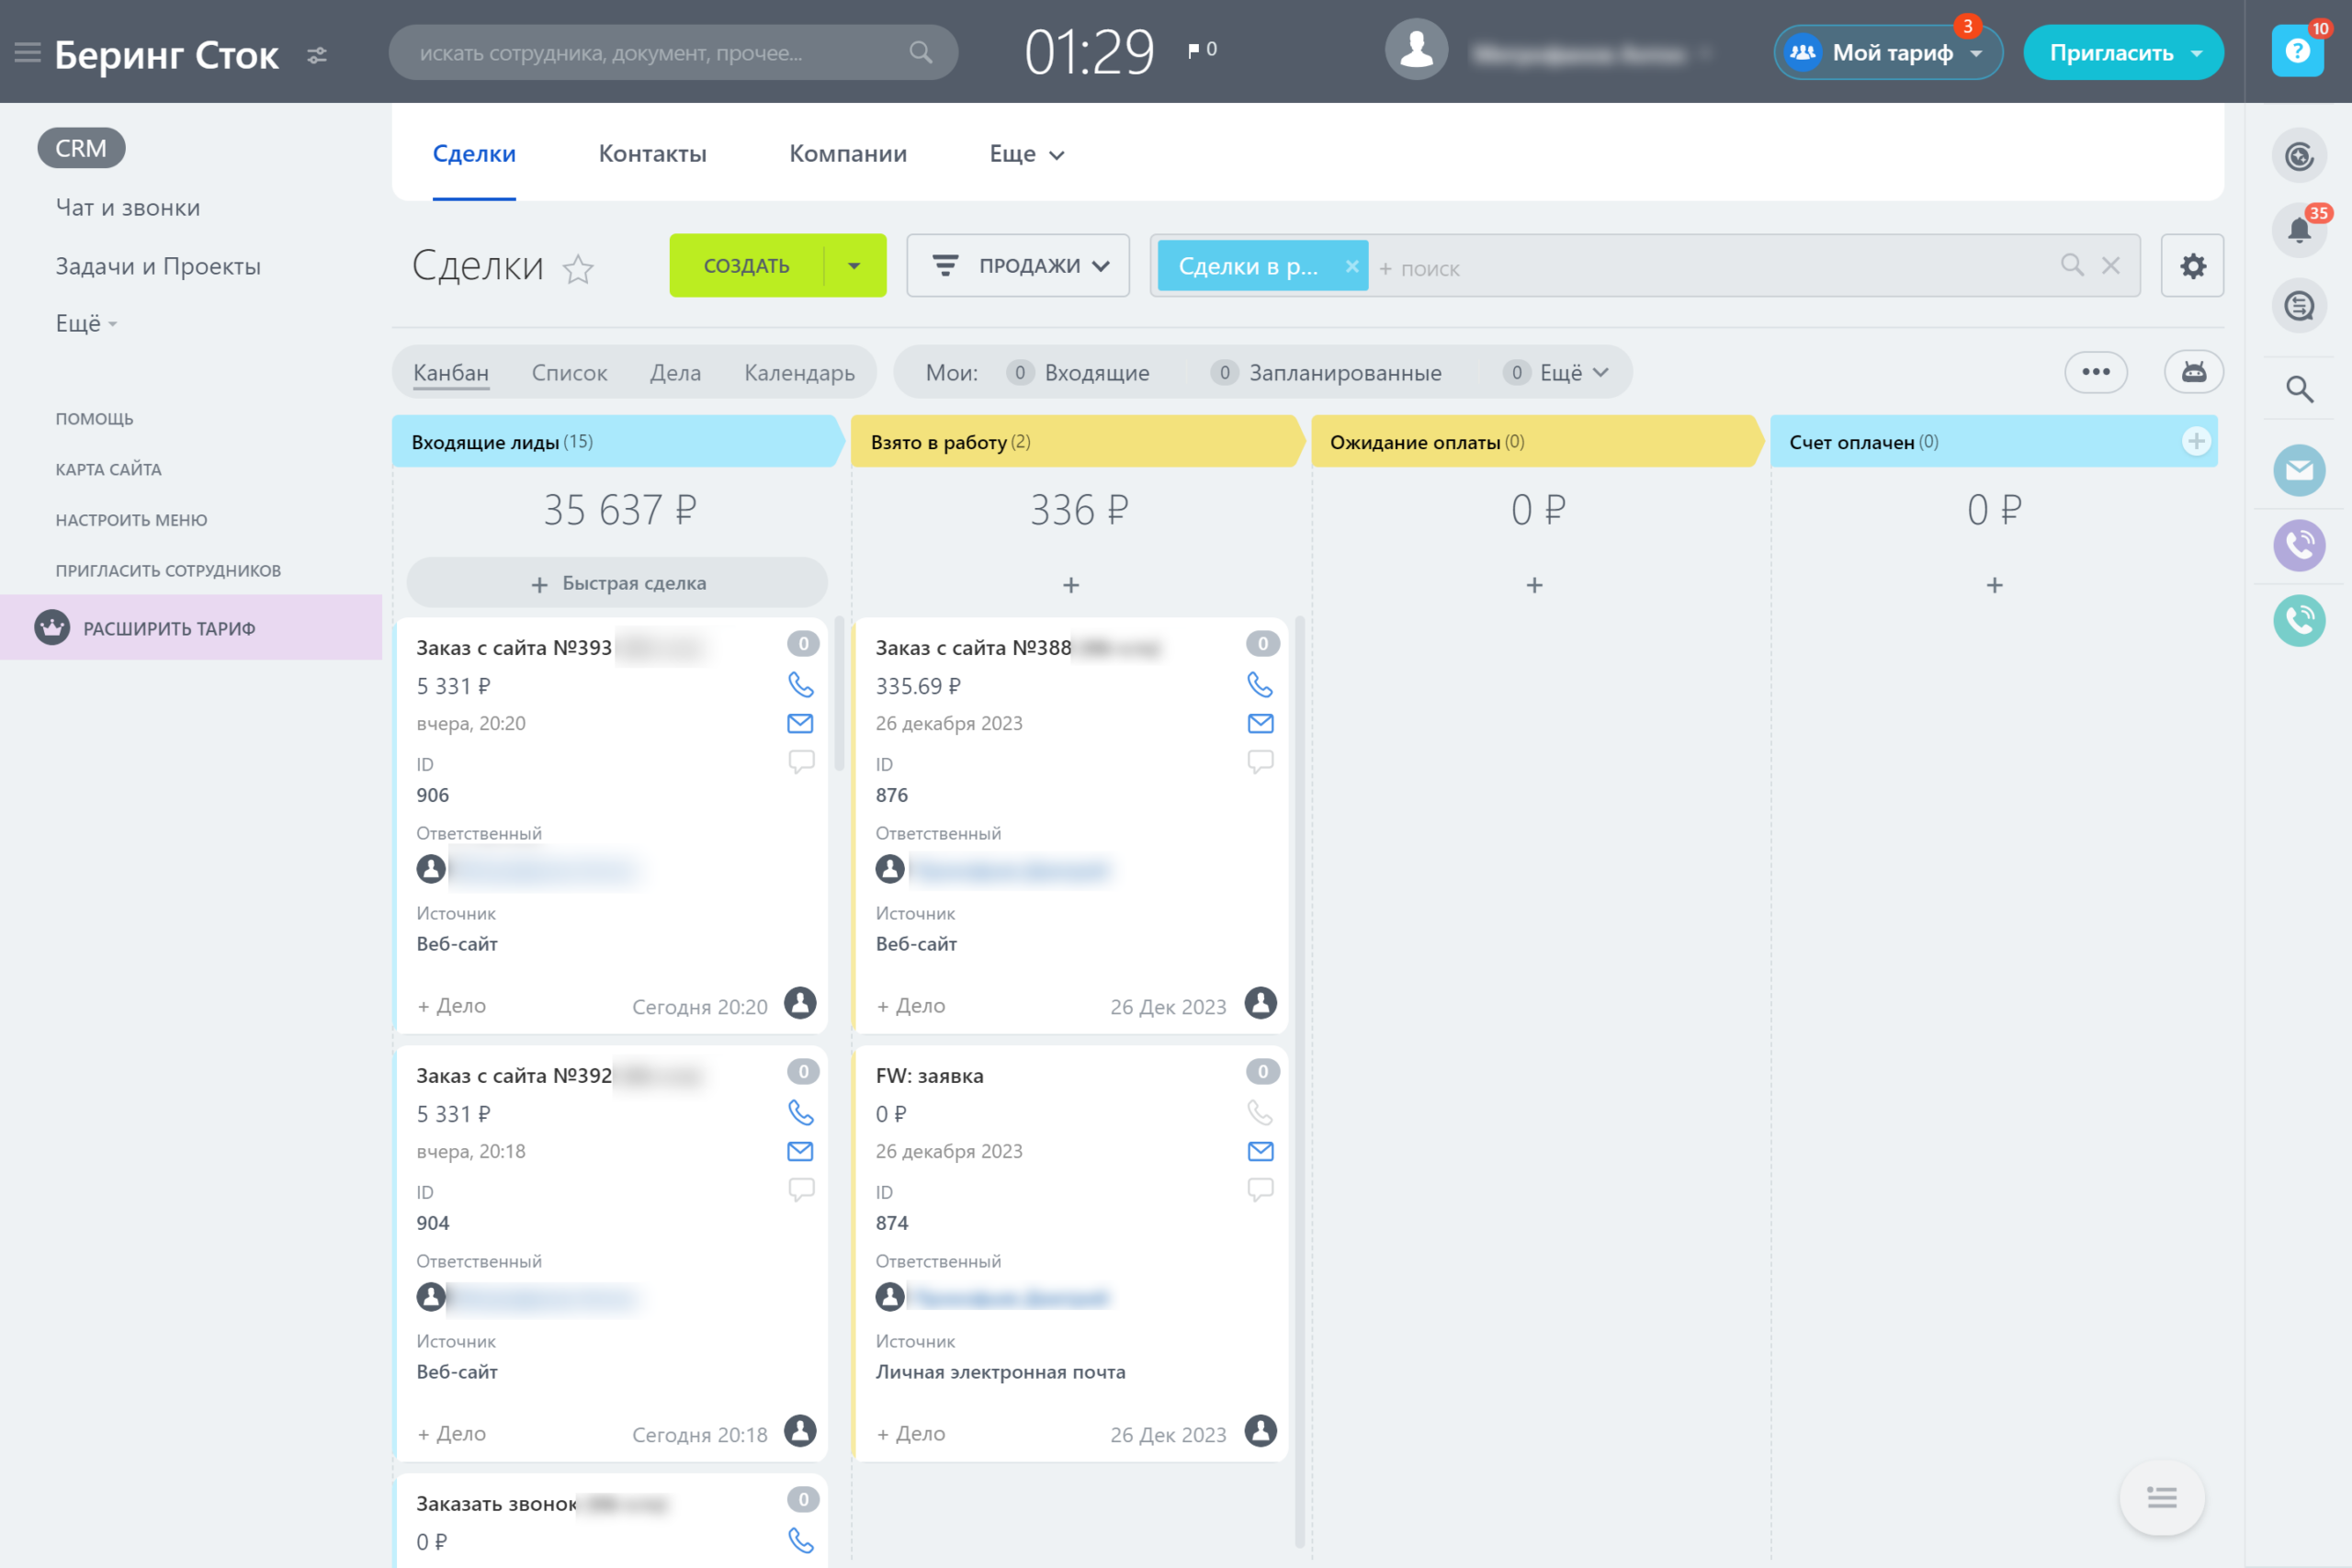Image resolution: width=2352 pixels, height=1568 pixels.
Task: Add Сделки page to favorites with star
Action: [x=578, y=269]
